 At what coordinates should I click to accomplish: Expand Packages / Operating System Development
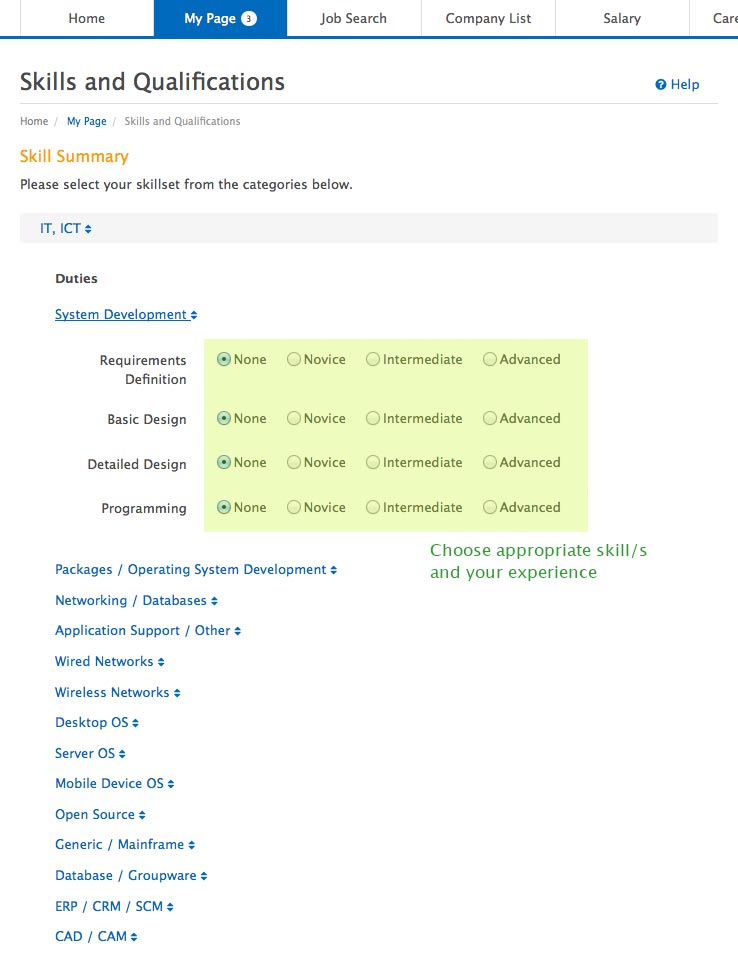click(x=196, y=569)
